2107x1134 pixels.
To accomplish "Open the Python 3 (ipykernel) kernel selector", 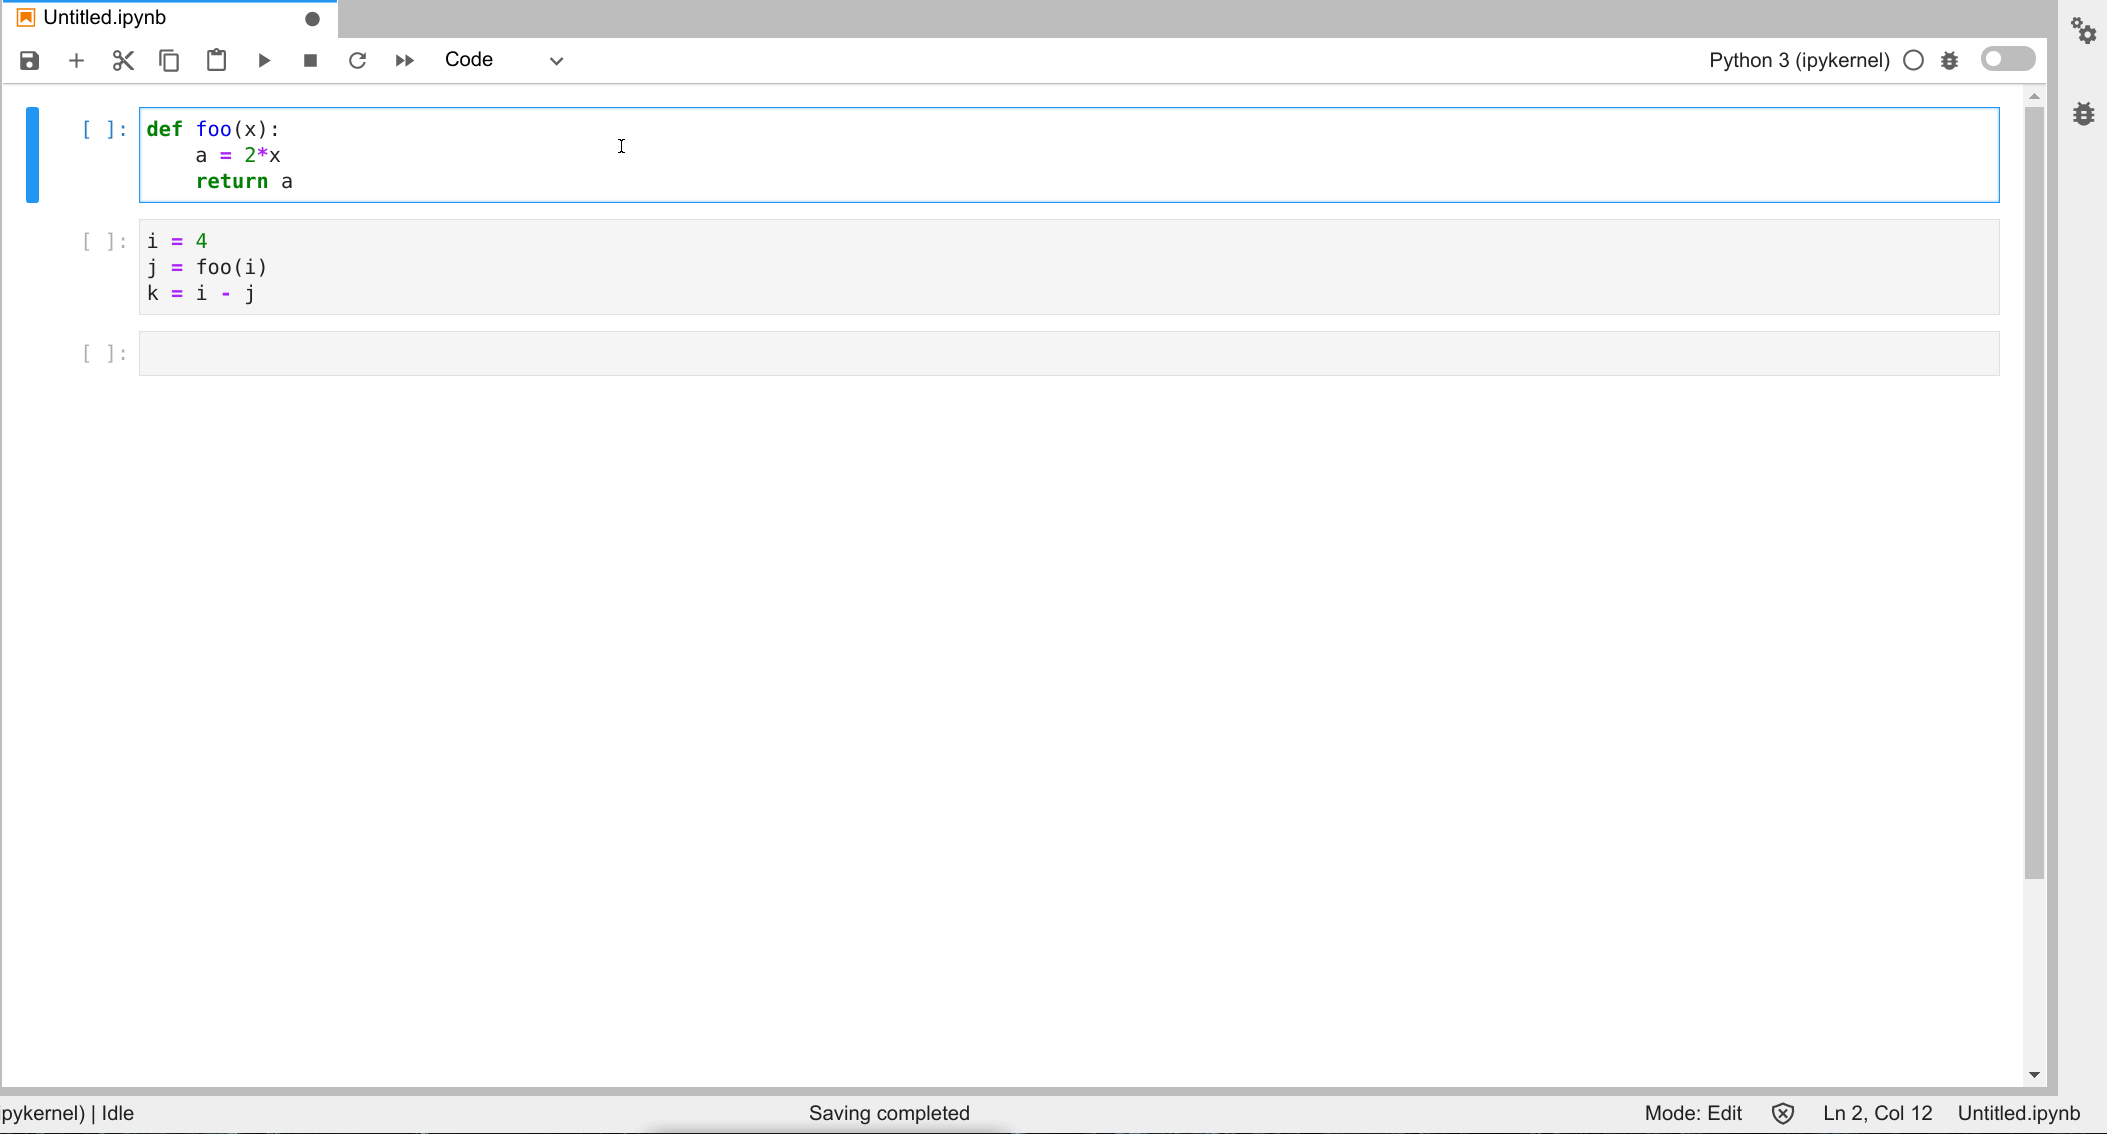I will click(x=1798, y=60).
